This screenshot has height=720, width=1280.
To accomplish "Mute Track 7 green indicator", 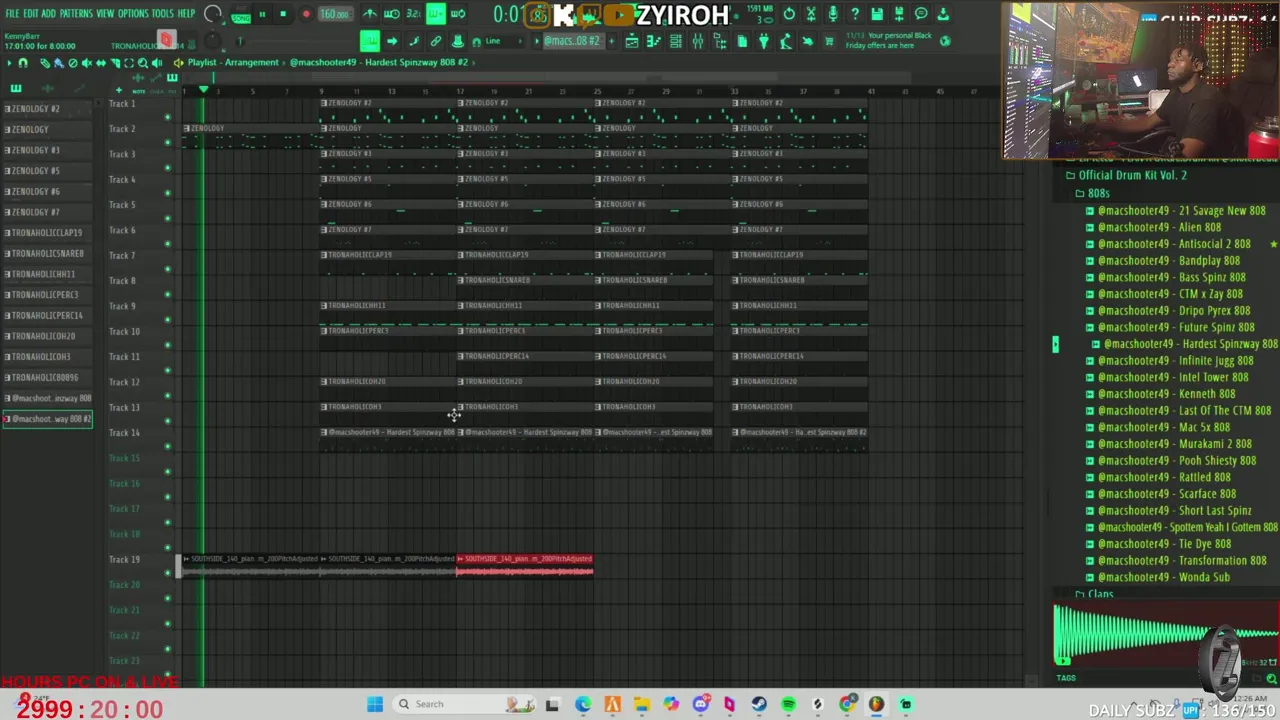I will point(167,268).
